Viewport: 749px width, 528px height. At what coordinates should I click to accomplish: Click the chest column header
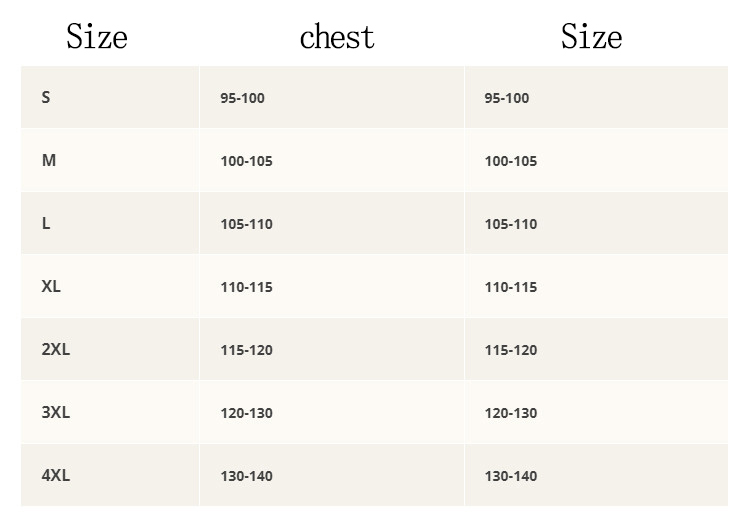(337, 37)
